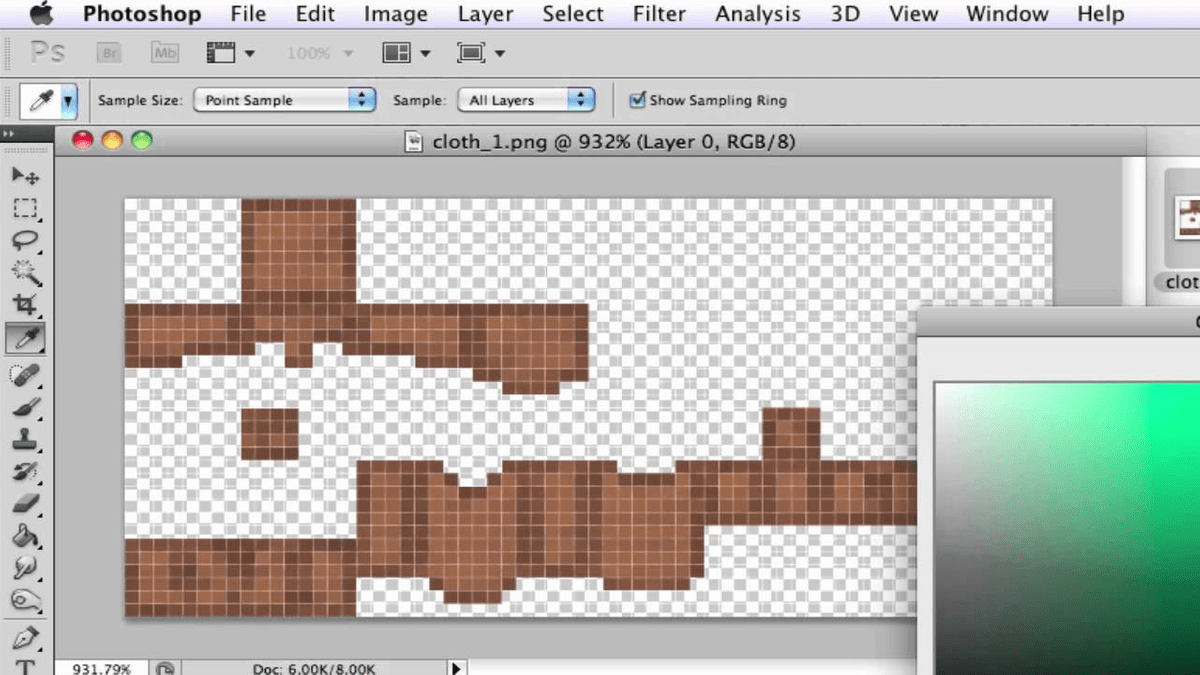Toggle the Eyedropper tool off
Screen dimensions: 1200x675
click(x=25, y=338)
